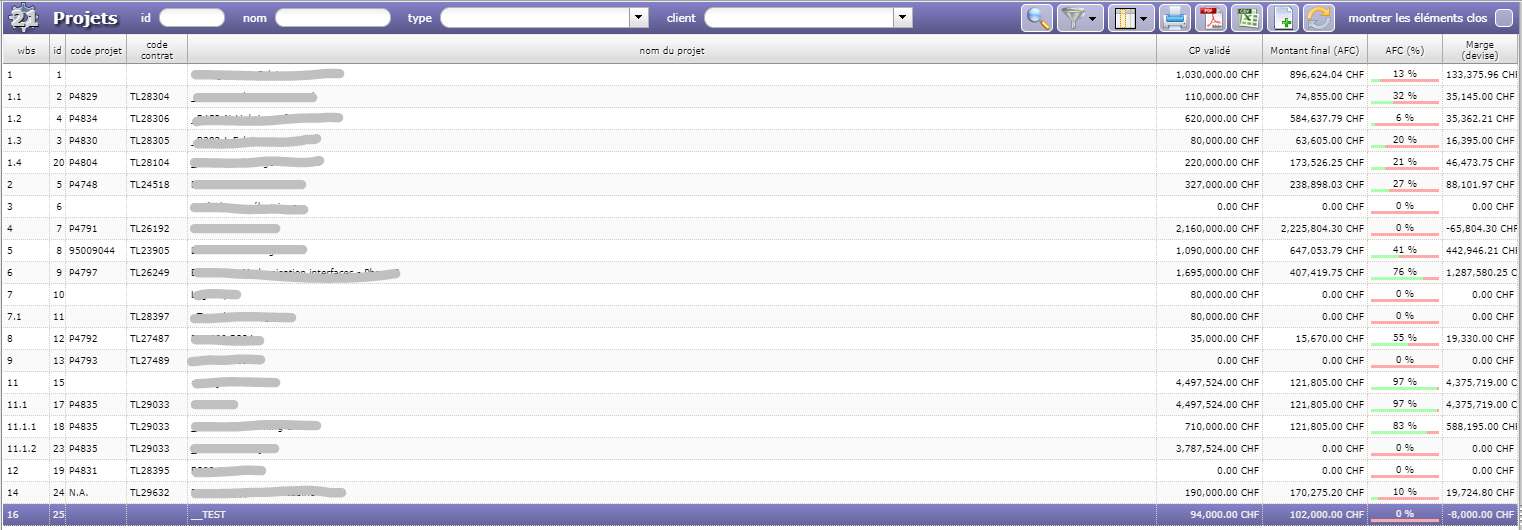Click amount 647,053.79 CHF
This screenshot has width=1522, height=530.
[1327, 251]
